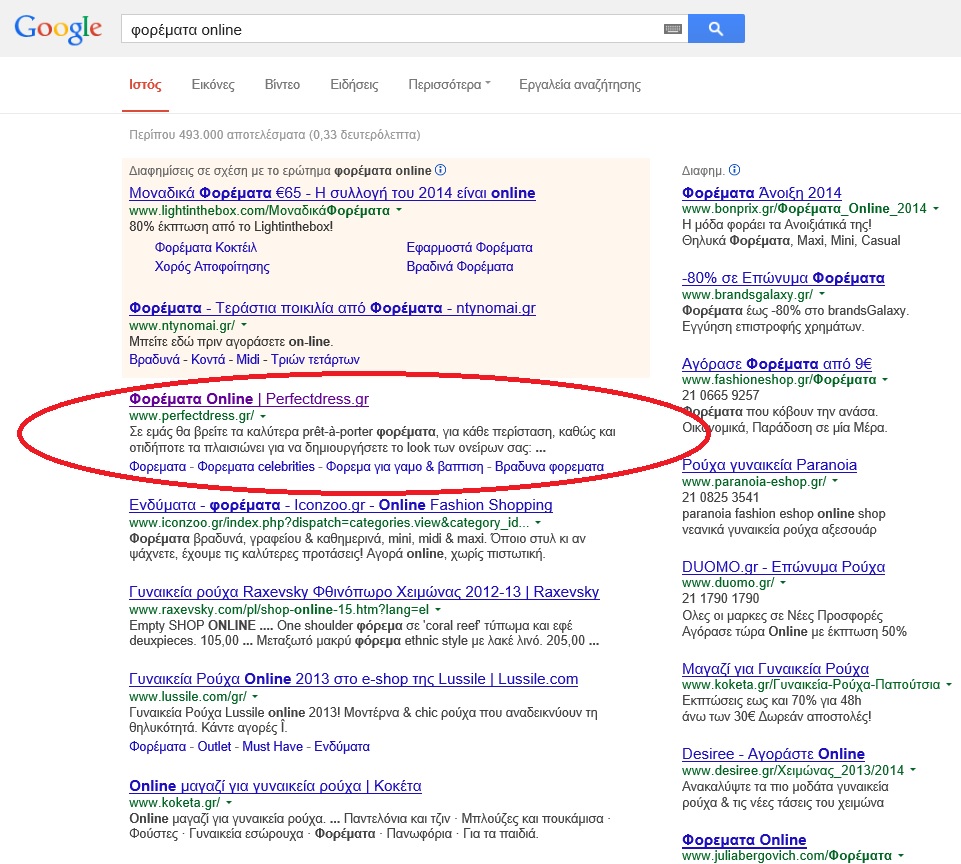Viewport: 961px width, 864px height.
Task: Select the Ιστός tab
Action: tap(145, 85)
